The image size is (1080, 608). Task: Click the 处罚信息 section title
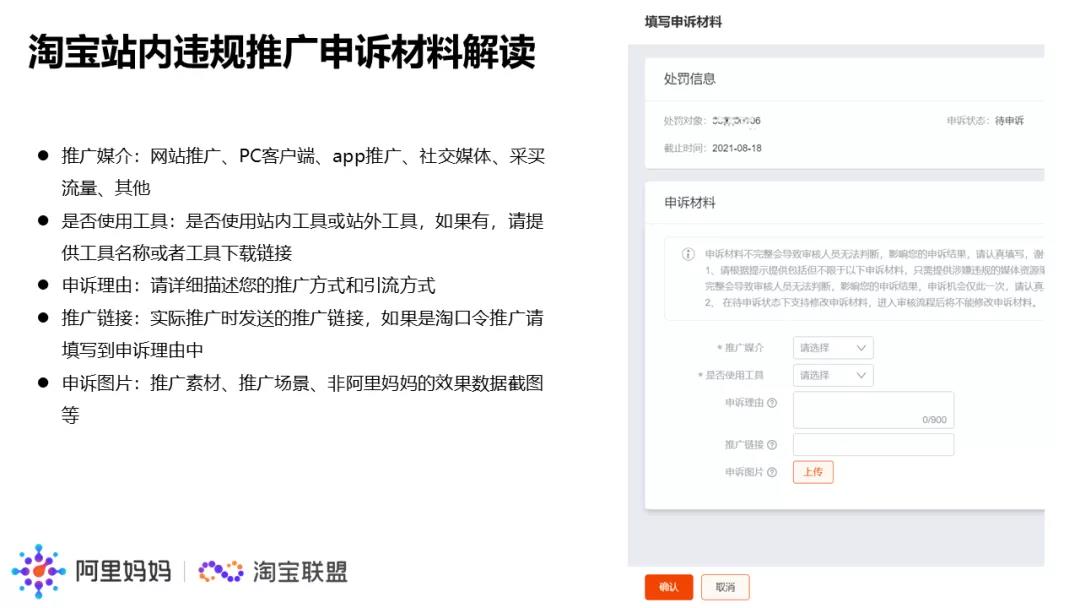point(689,79)
